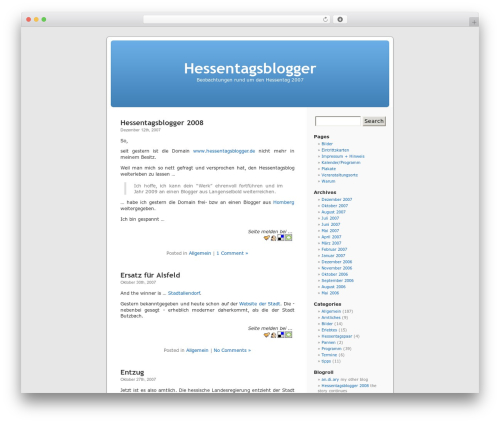
Task: Open the Oktober 2006 archive
Action: pyautogui.click(x=334, y=274)
